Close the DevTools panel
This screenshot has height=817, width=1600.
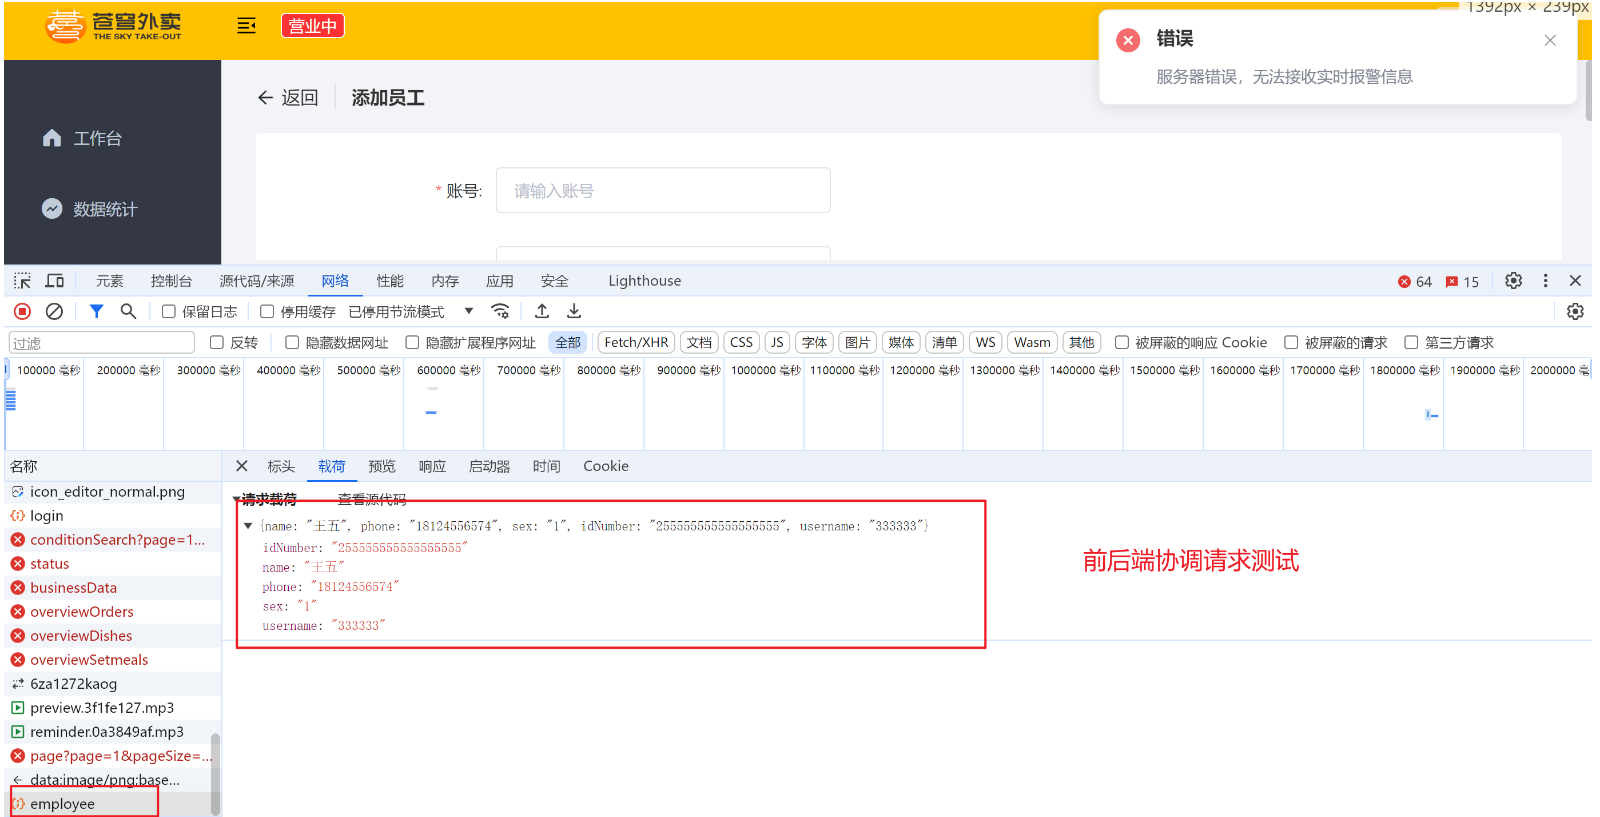coord(1575,281)
